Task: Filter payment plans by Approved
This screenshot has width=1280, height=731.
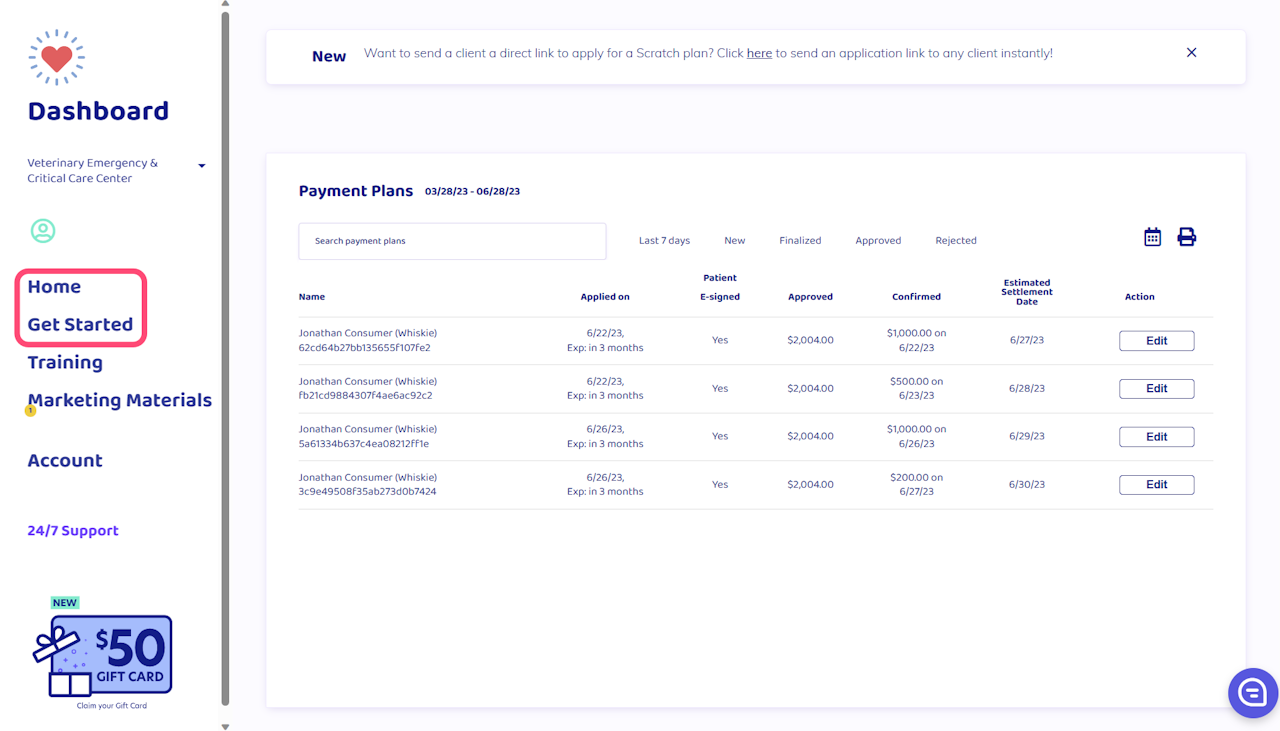Action: coord(878,241)
